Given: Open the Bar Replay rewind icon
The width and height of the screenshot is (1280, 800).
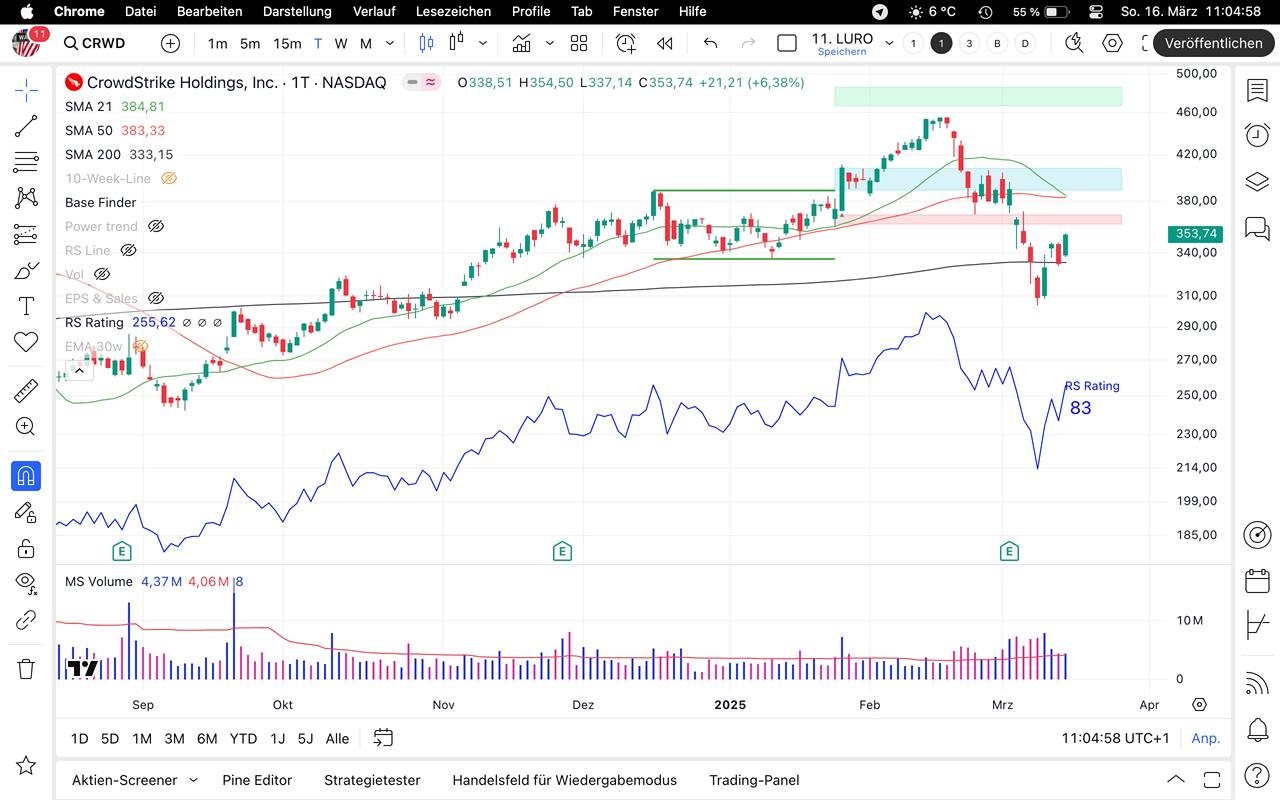Looking at the screenshot, I should 664,43.
